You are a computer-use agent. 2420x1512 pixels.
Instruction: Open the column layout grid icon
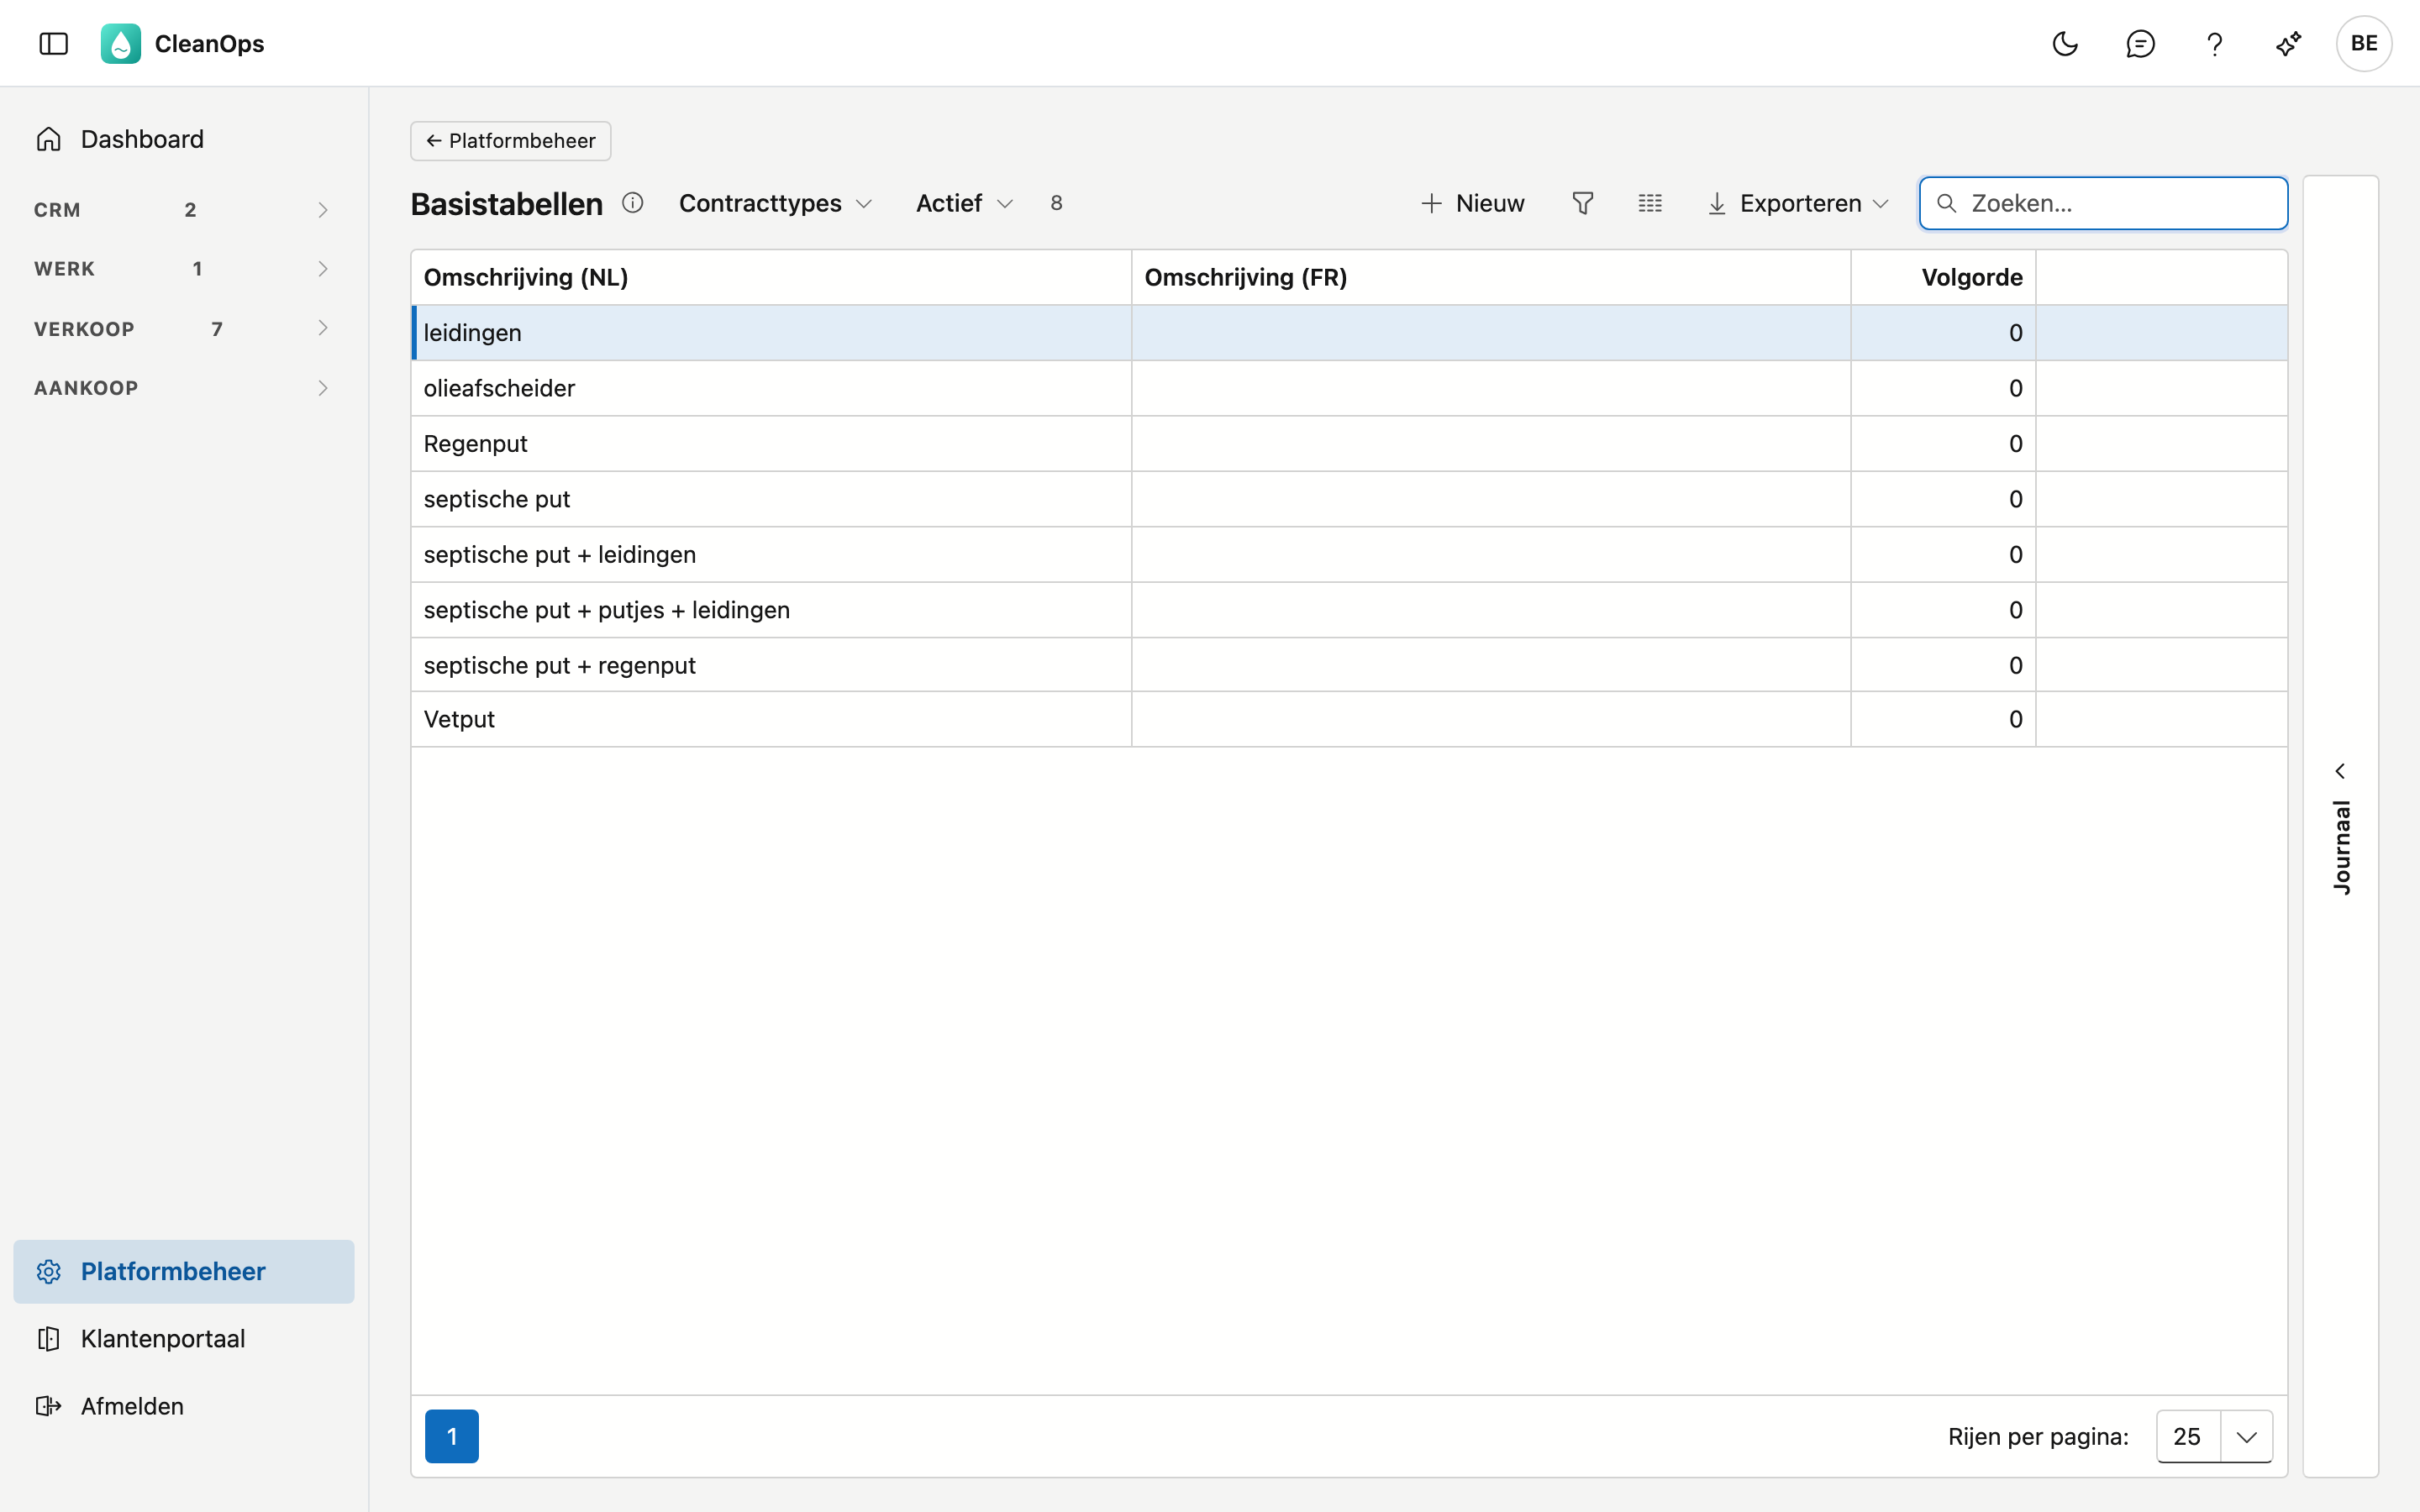(x=1650, y=204)
